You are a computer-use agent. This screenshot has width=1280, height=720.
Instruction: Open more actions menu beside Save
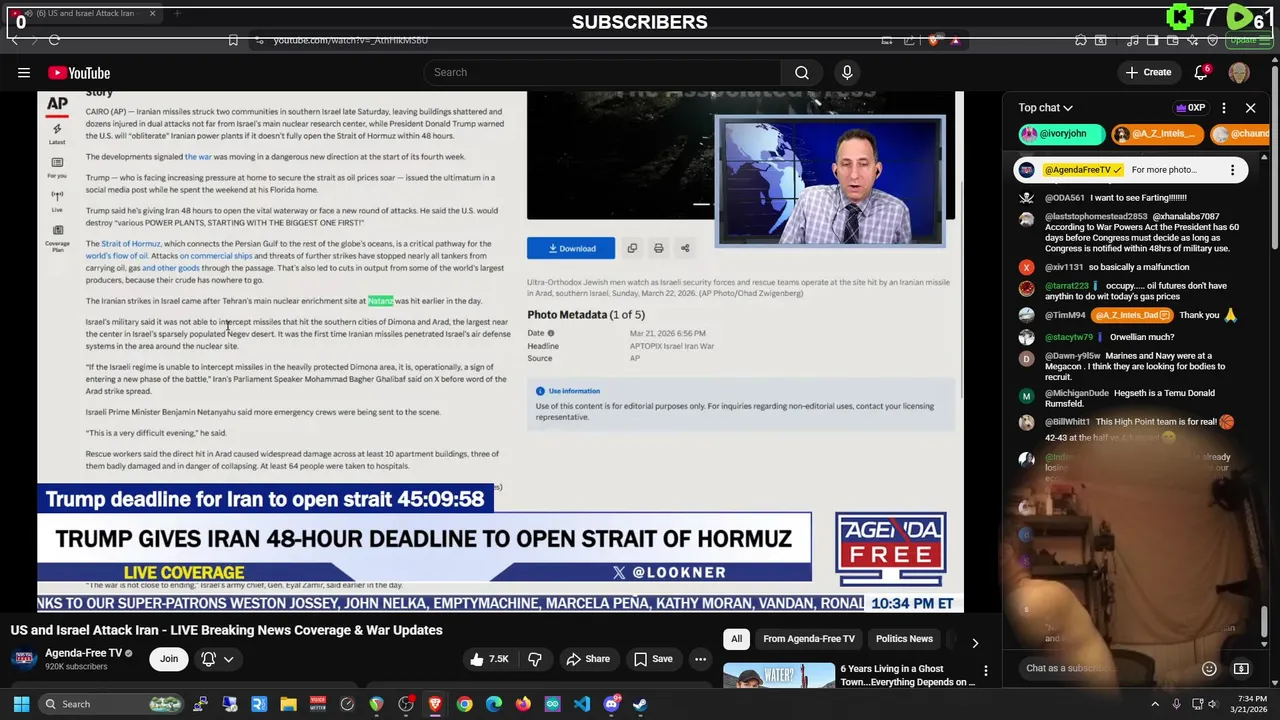[x=701, y=659]
